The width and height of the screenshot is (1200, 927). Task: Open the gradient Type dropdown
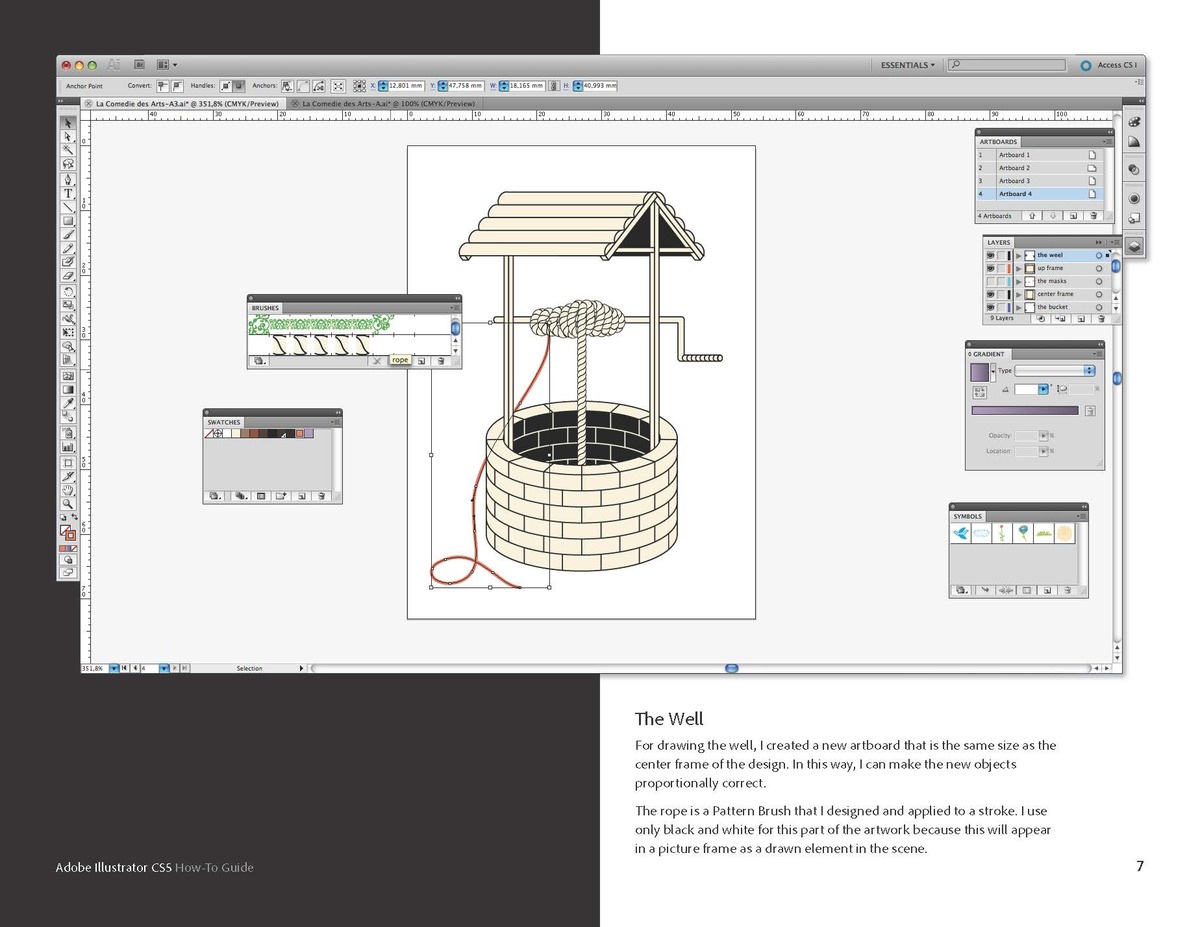click(1055, 371)
